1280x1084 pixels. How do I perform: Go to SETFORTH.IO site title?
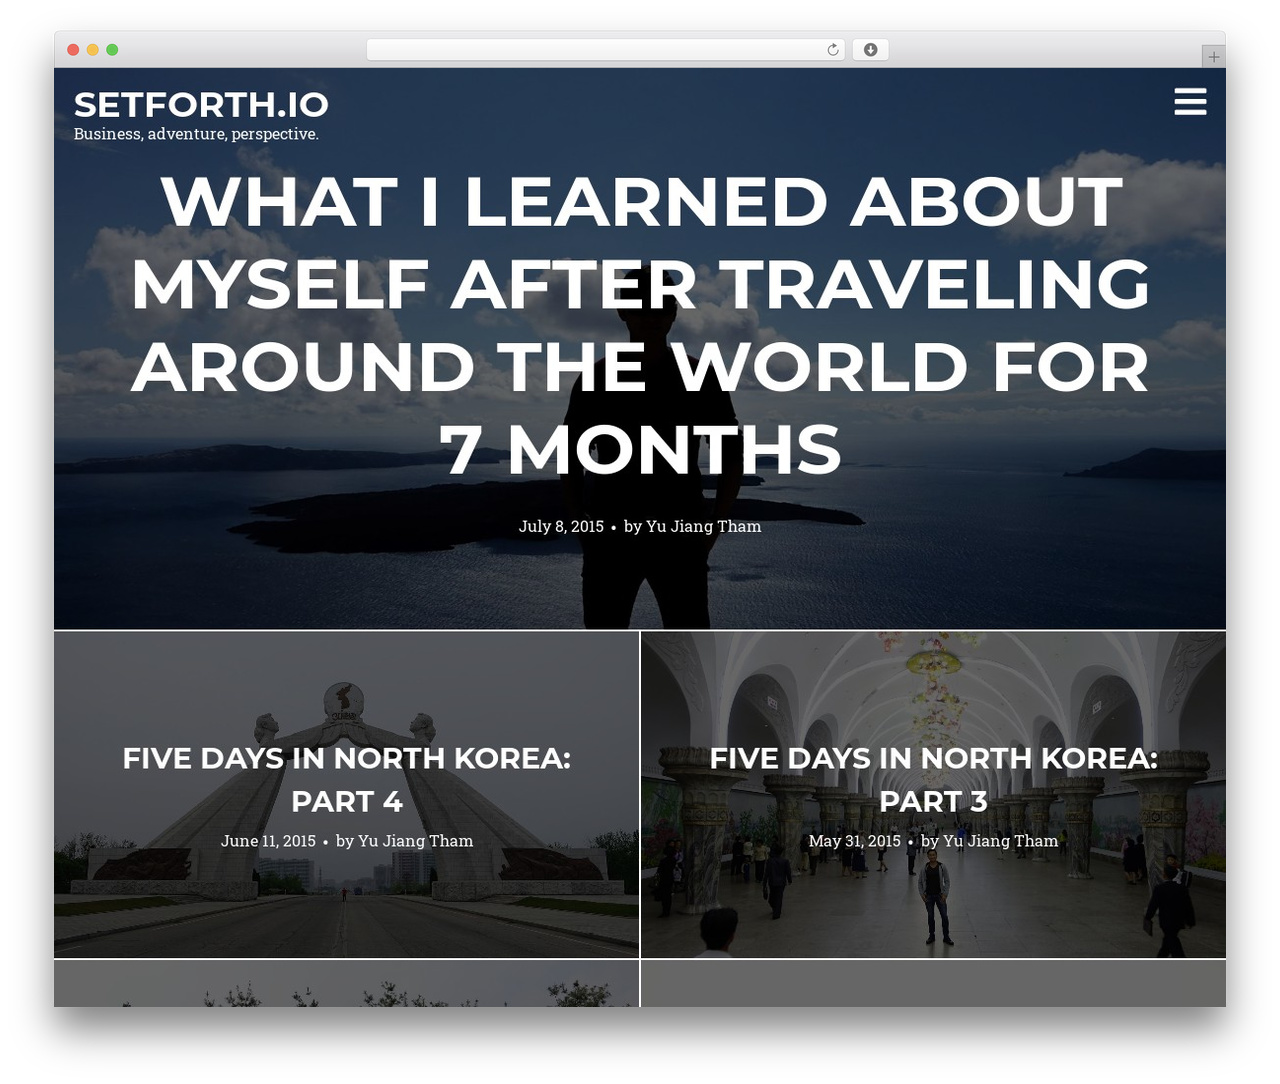tap(201, 104)
